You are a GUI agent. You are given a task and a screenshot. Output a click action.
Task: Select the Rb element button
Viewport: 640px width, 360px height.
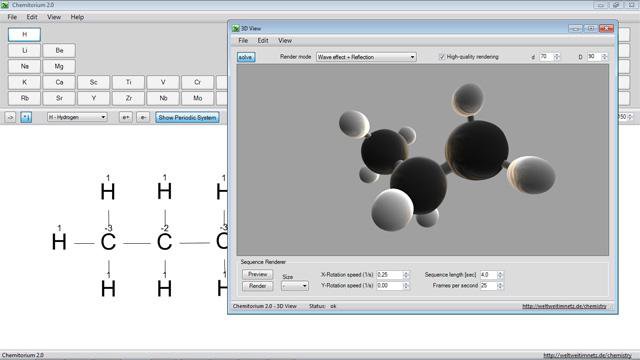click(24, 98)
